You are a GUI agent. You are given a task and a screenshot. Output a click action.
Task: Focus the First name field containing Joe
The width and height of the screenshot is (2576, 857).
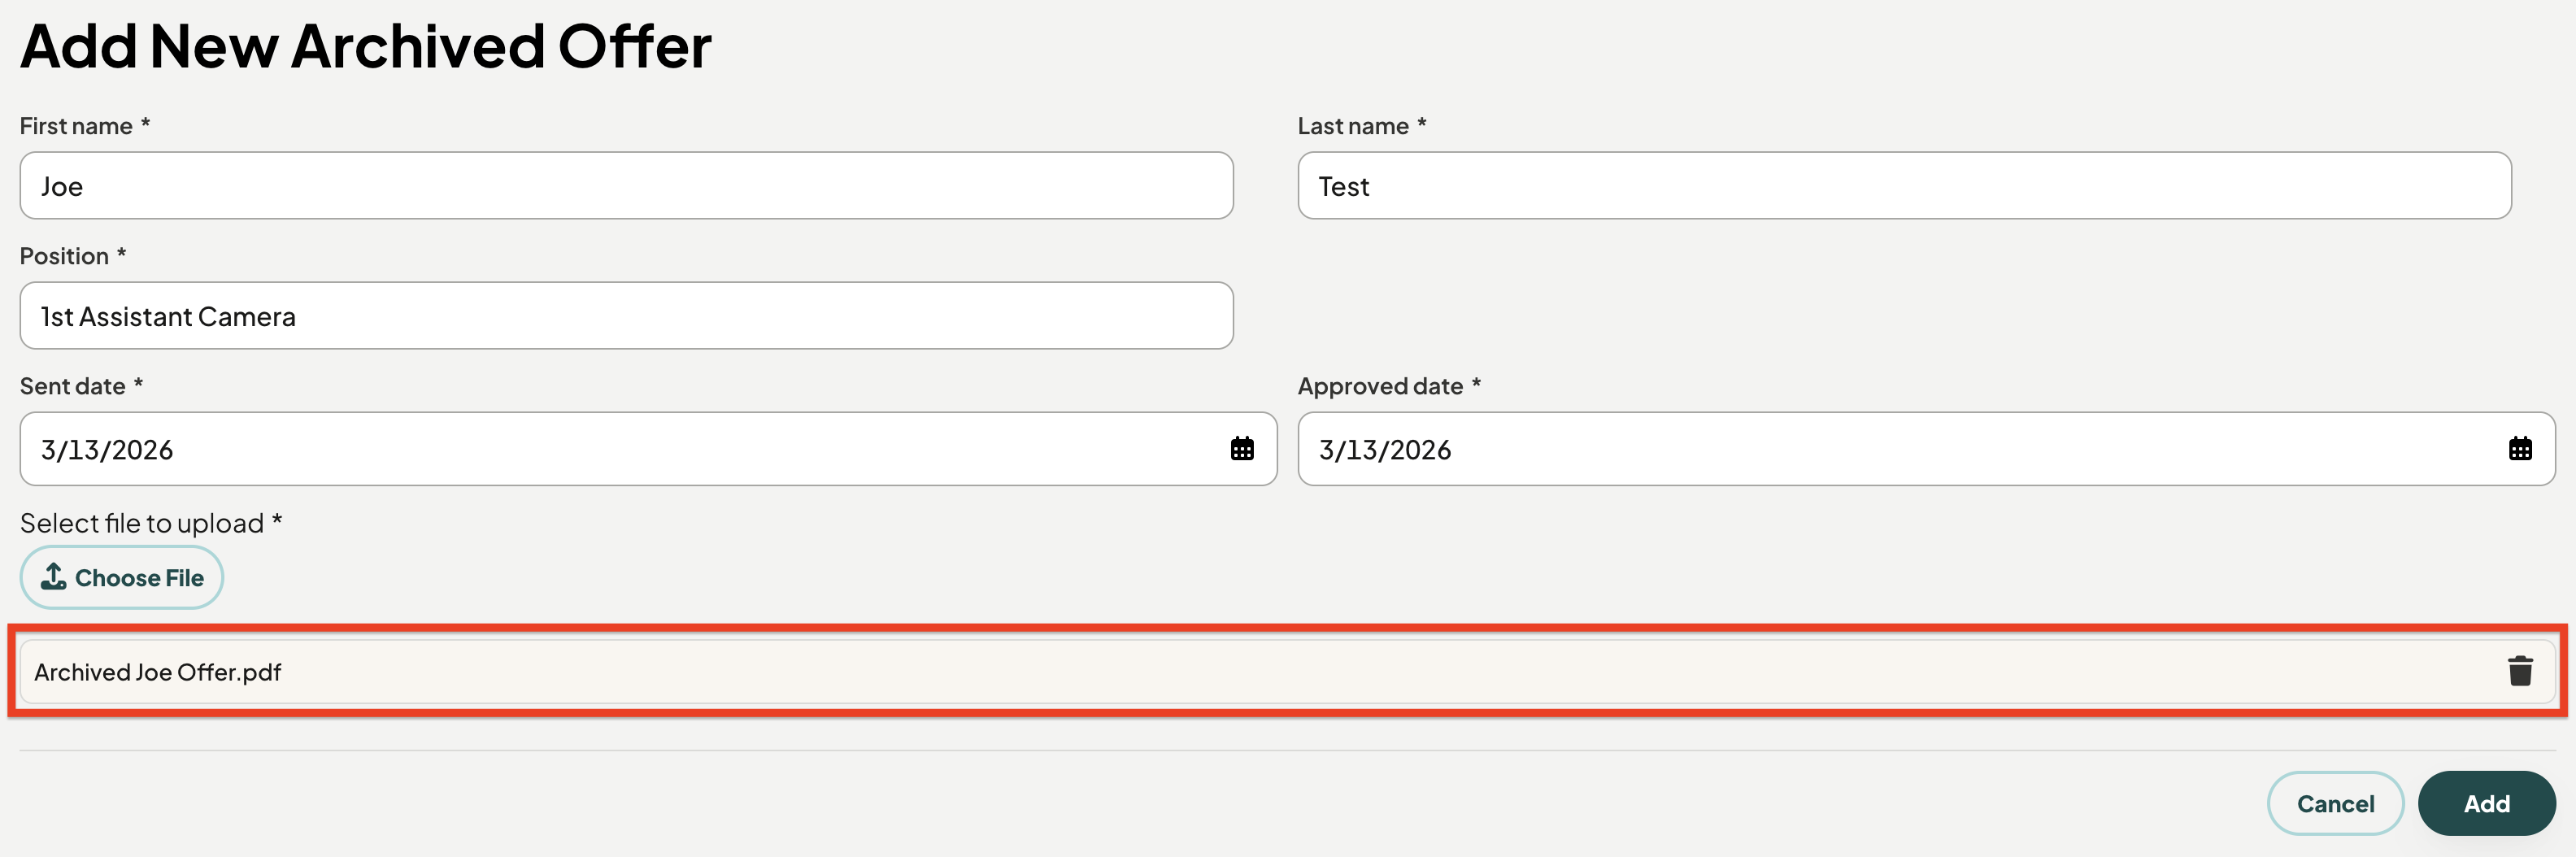coord(626,186)
